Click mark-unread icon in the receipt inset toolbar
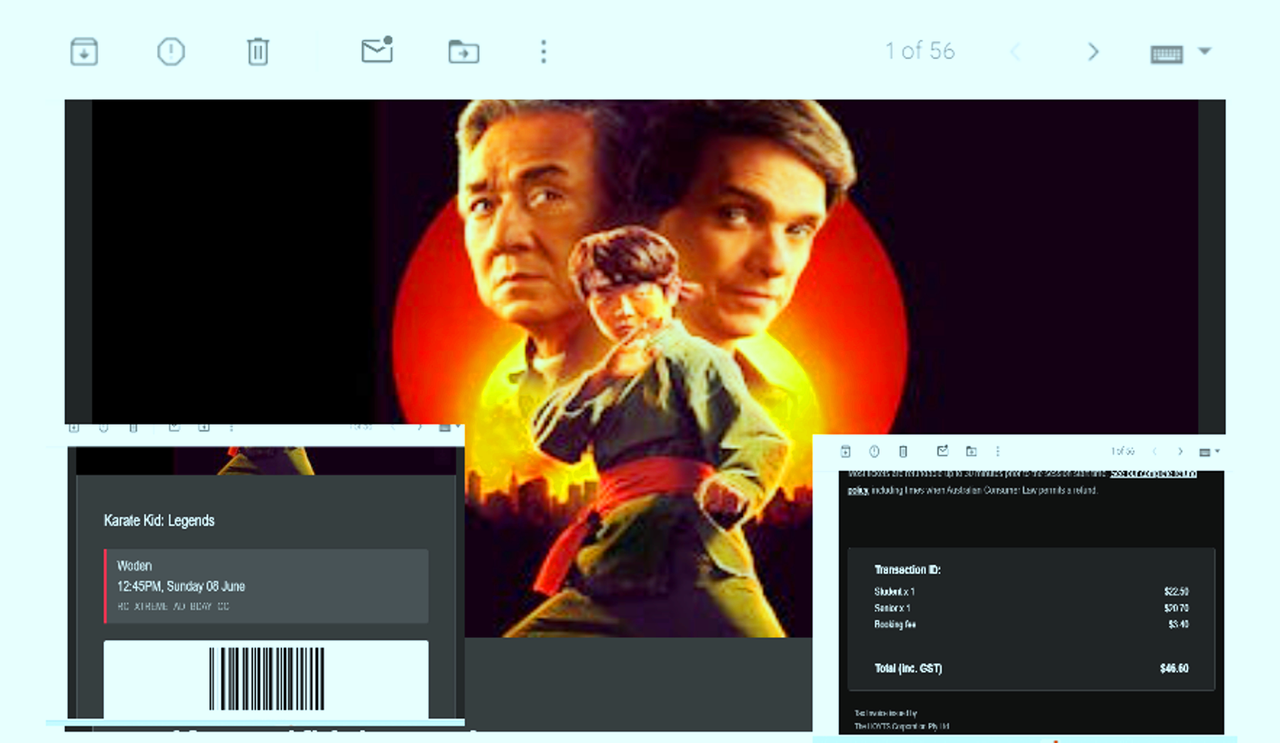This screenshot has height=743, width=1280. (942, 451)
